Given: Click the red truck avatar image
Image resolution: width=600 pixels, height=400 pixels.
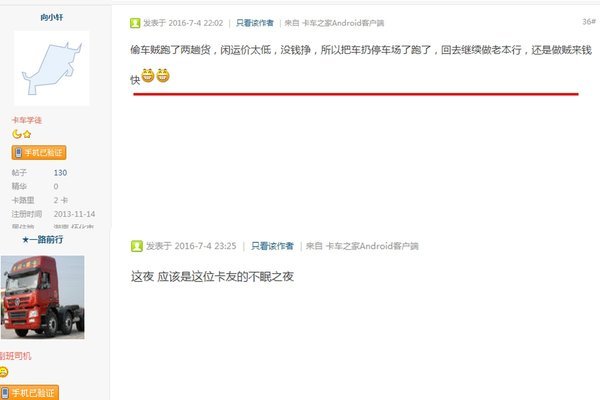Looking at the screenshot, I should pyautogui.click(x=42, y=297).
